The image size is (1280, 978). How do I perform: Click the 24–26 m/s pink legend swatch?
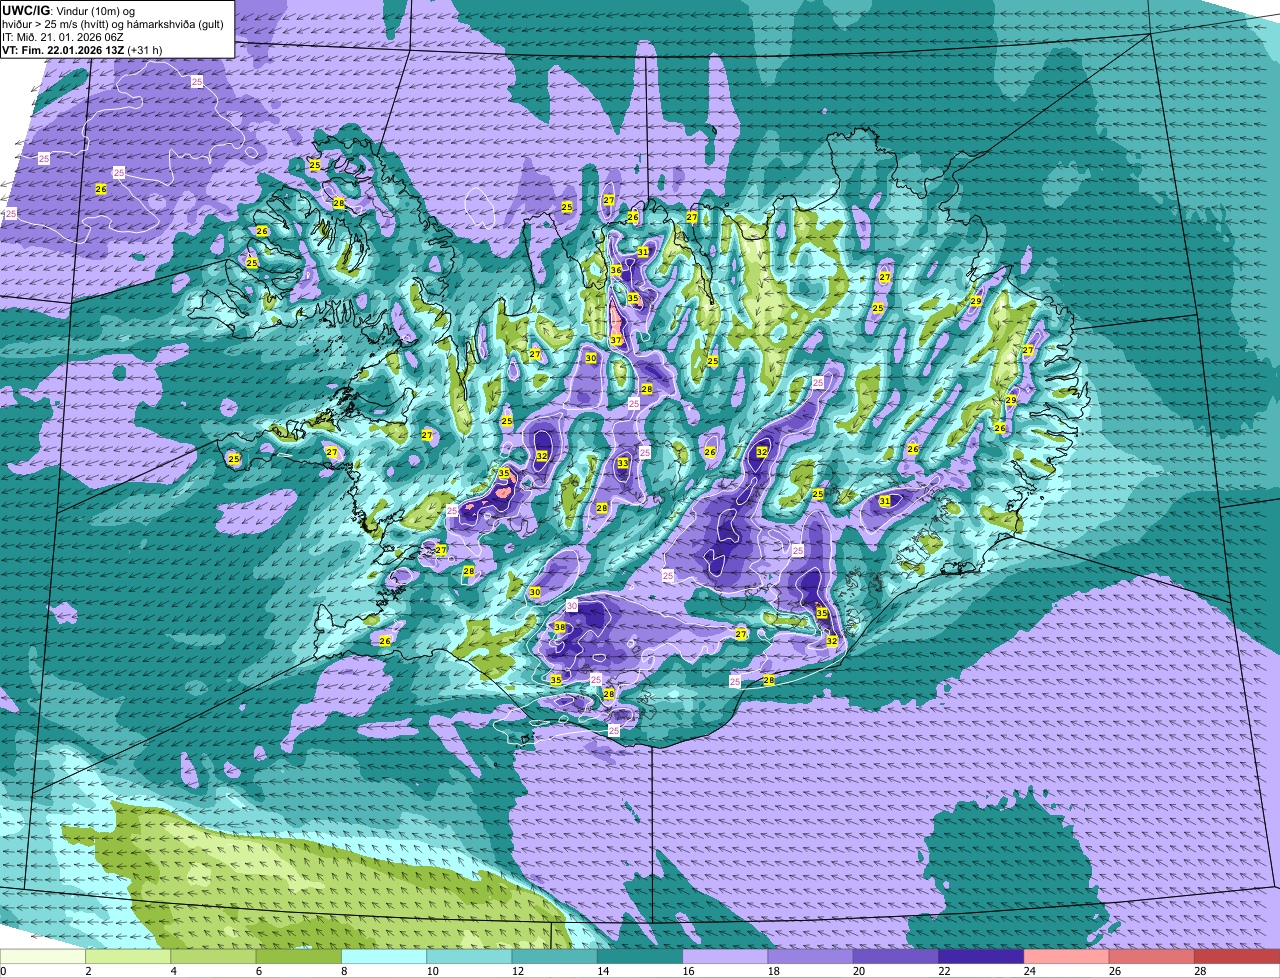pos(1066,957)
